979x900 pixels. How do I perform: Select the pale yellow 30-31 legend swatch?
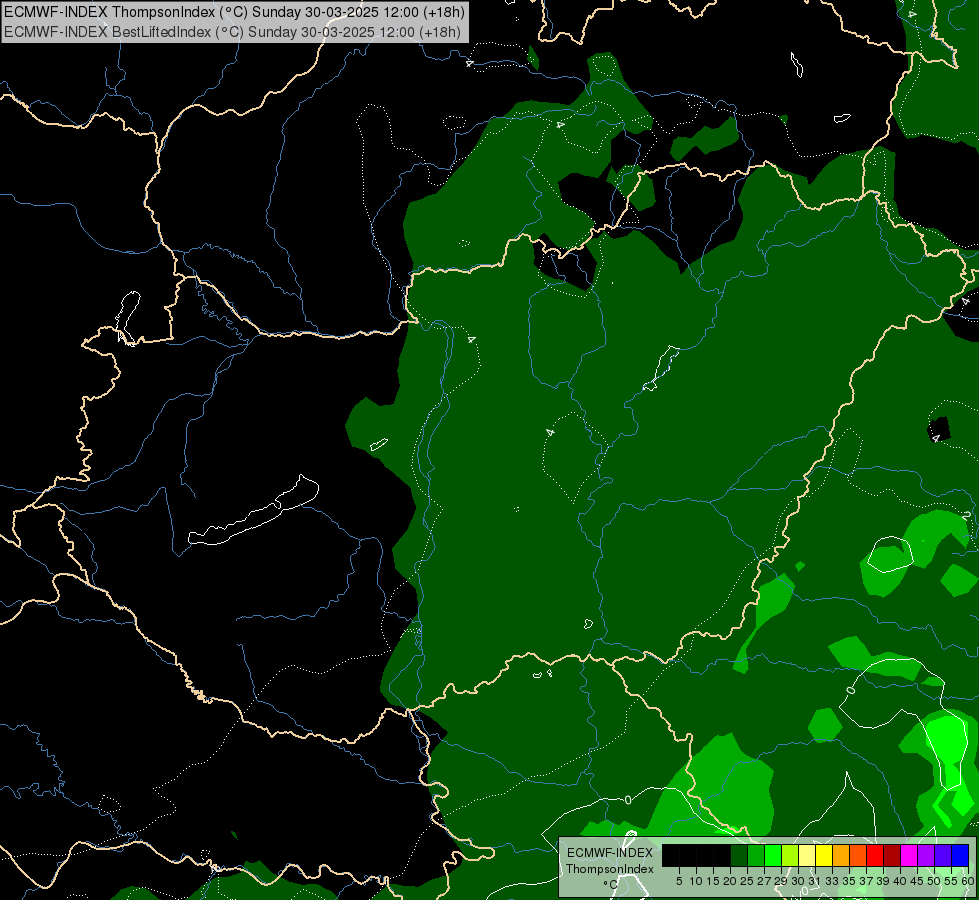tap(807, 855)
